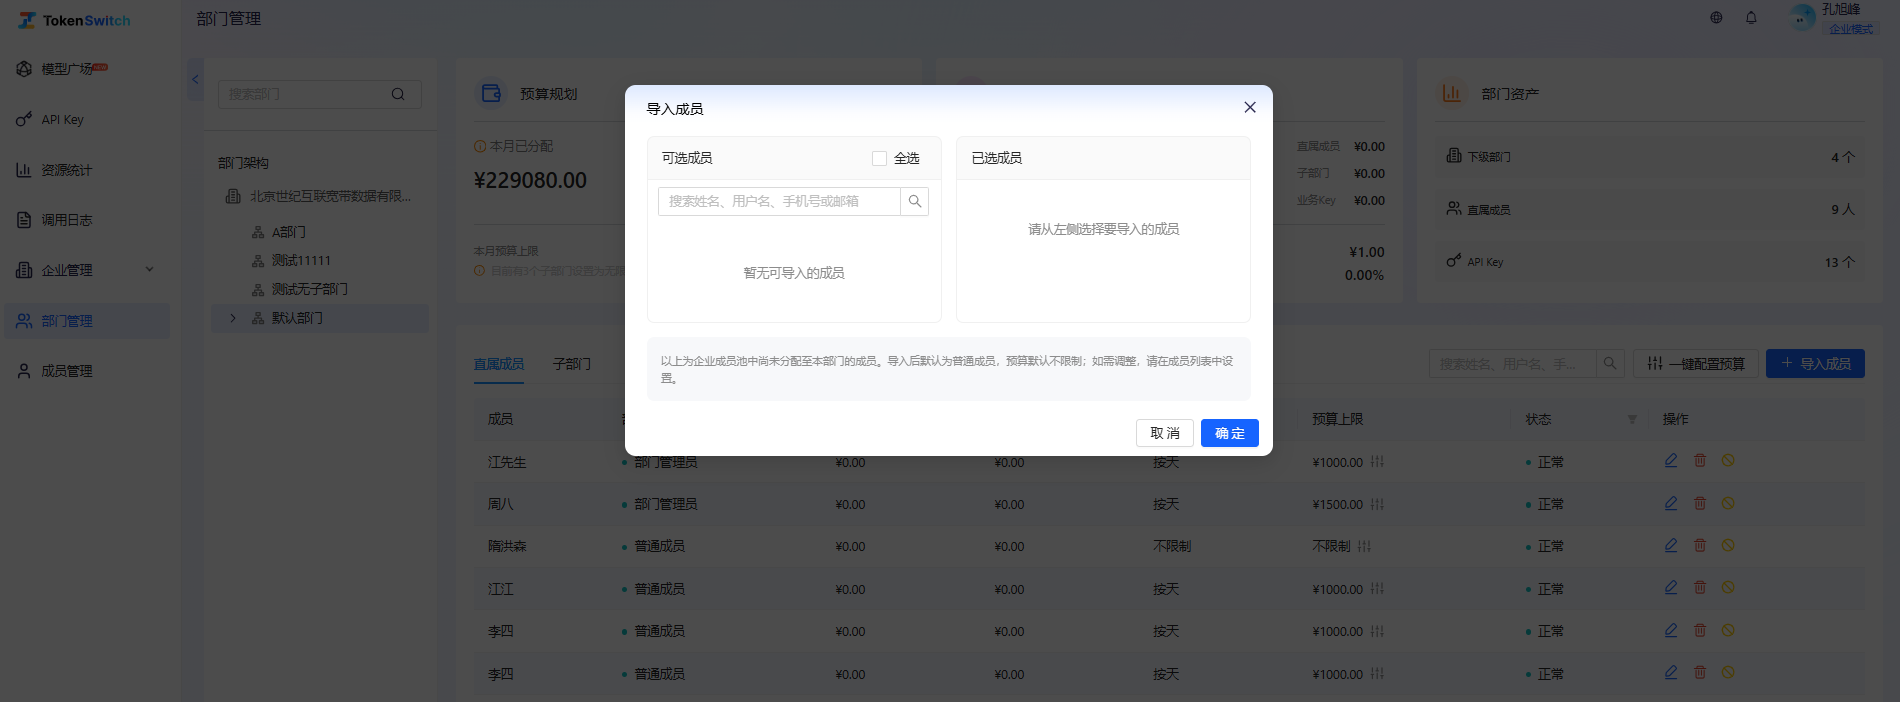The width and height of the screenshot is (1900, 702).
Task: Switch to the 直属成员 tab
Action: (x=499, y=364)
